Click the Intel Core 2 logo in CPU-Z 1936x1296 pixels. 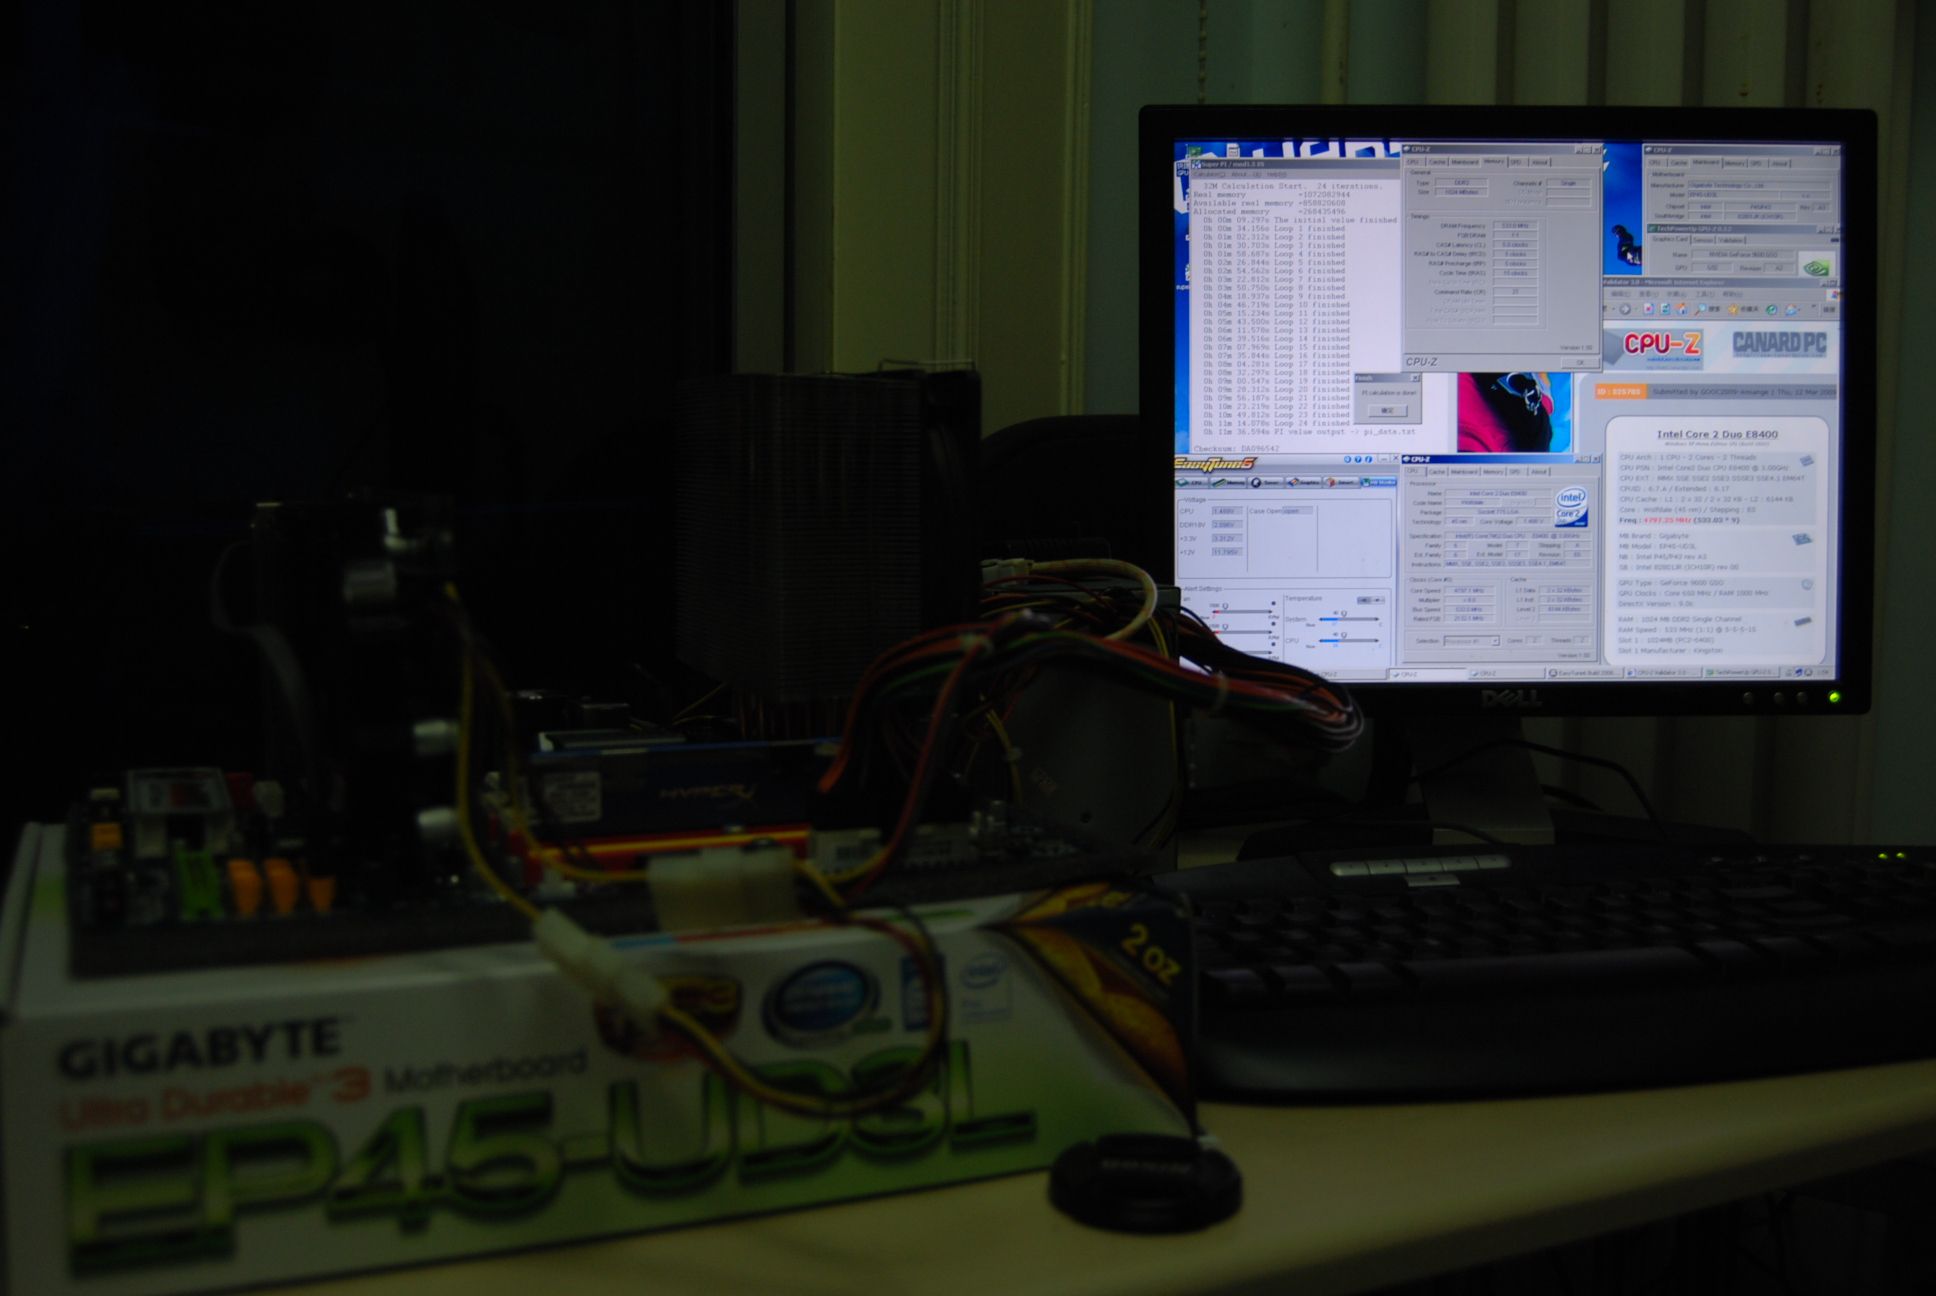point(1571,507)
